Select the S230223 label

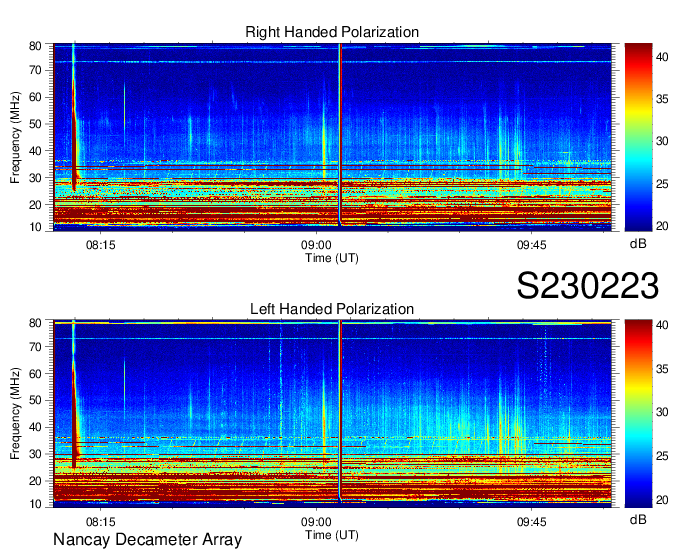click(x=588, y=285)
